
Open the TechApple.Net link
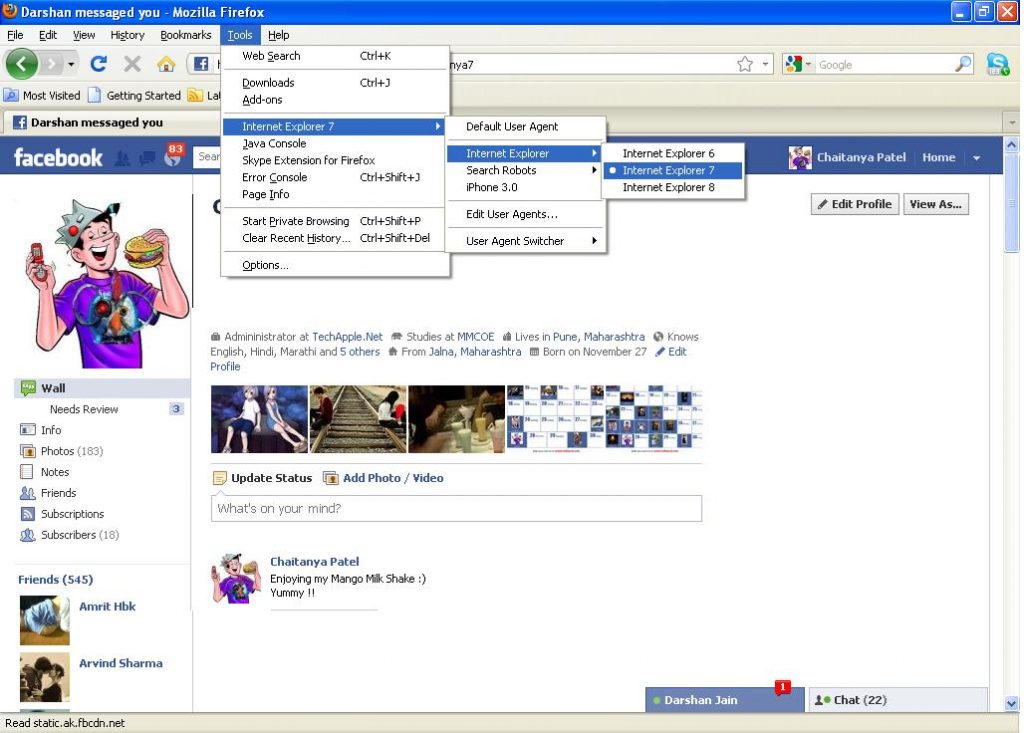347,337
